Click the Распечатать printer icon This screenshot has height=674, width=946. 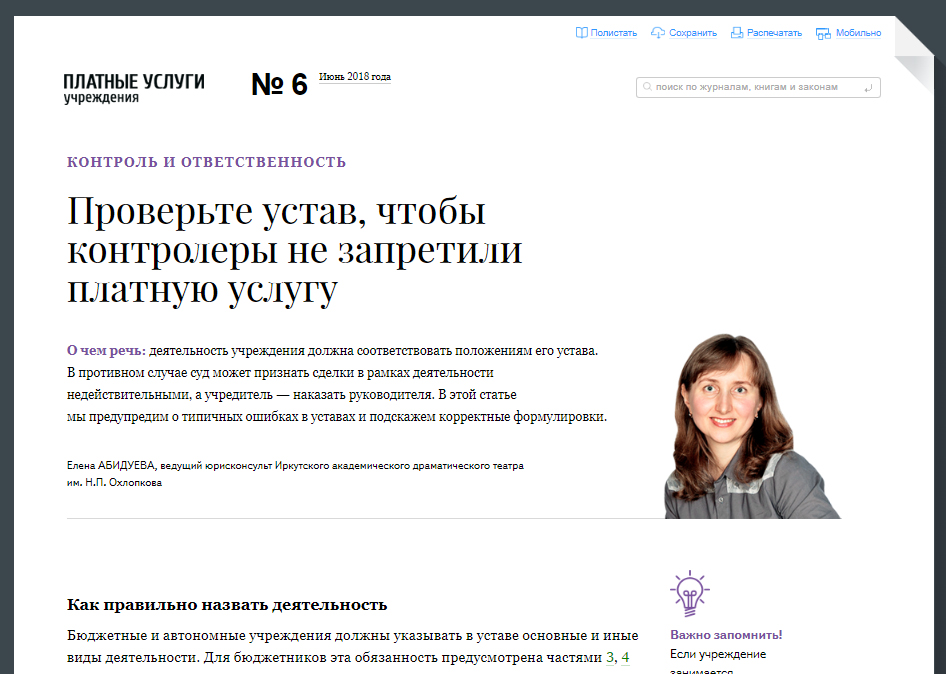(737, 33)
